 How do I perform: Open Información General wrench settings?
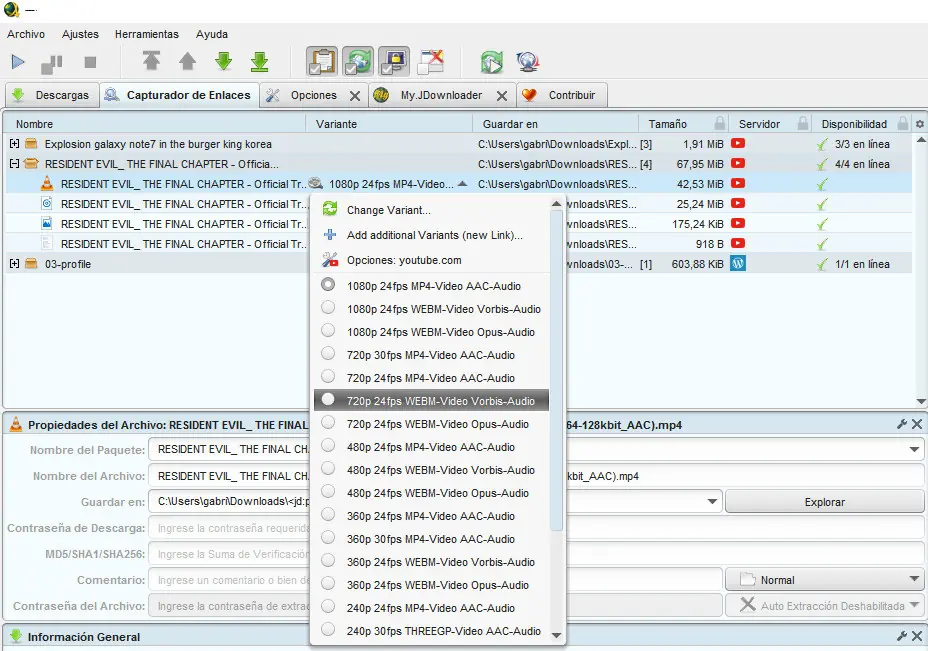tap(902, 636)
